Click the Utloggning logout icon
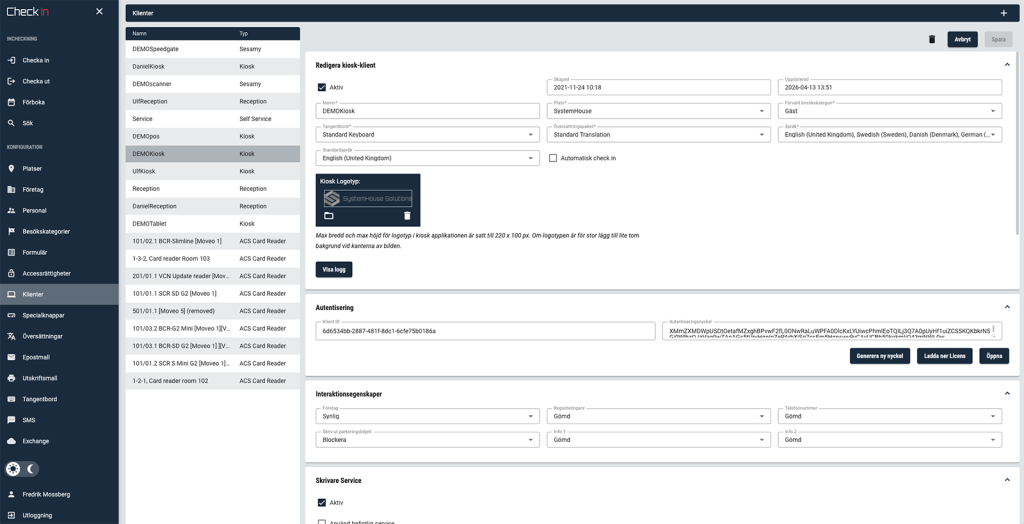This screenshot has width=1024, height=524. point(11,515)
